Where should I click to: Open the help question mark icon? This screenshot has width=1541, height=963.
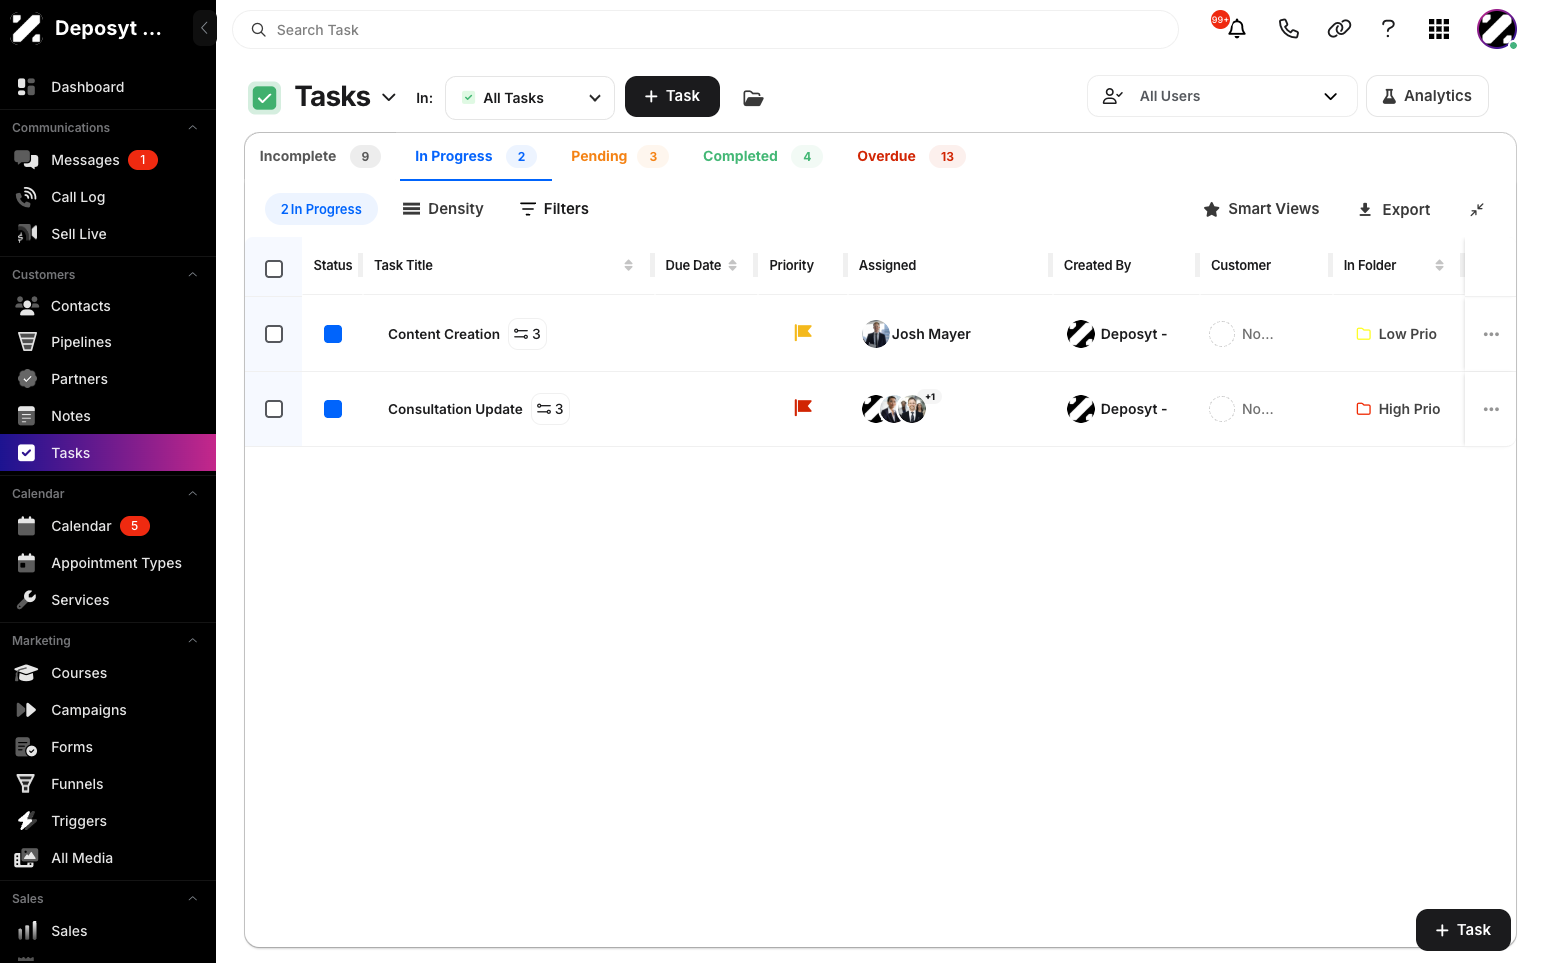pos(1388,29)
